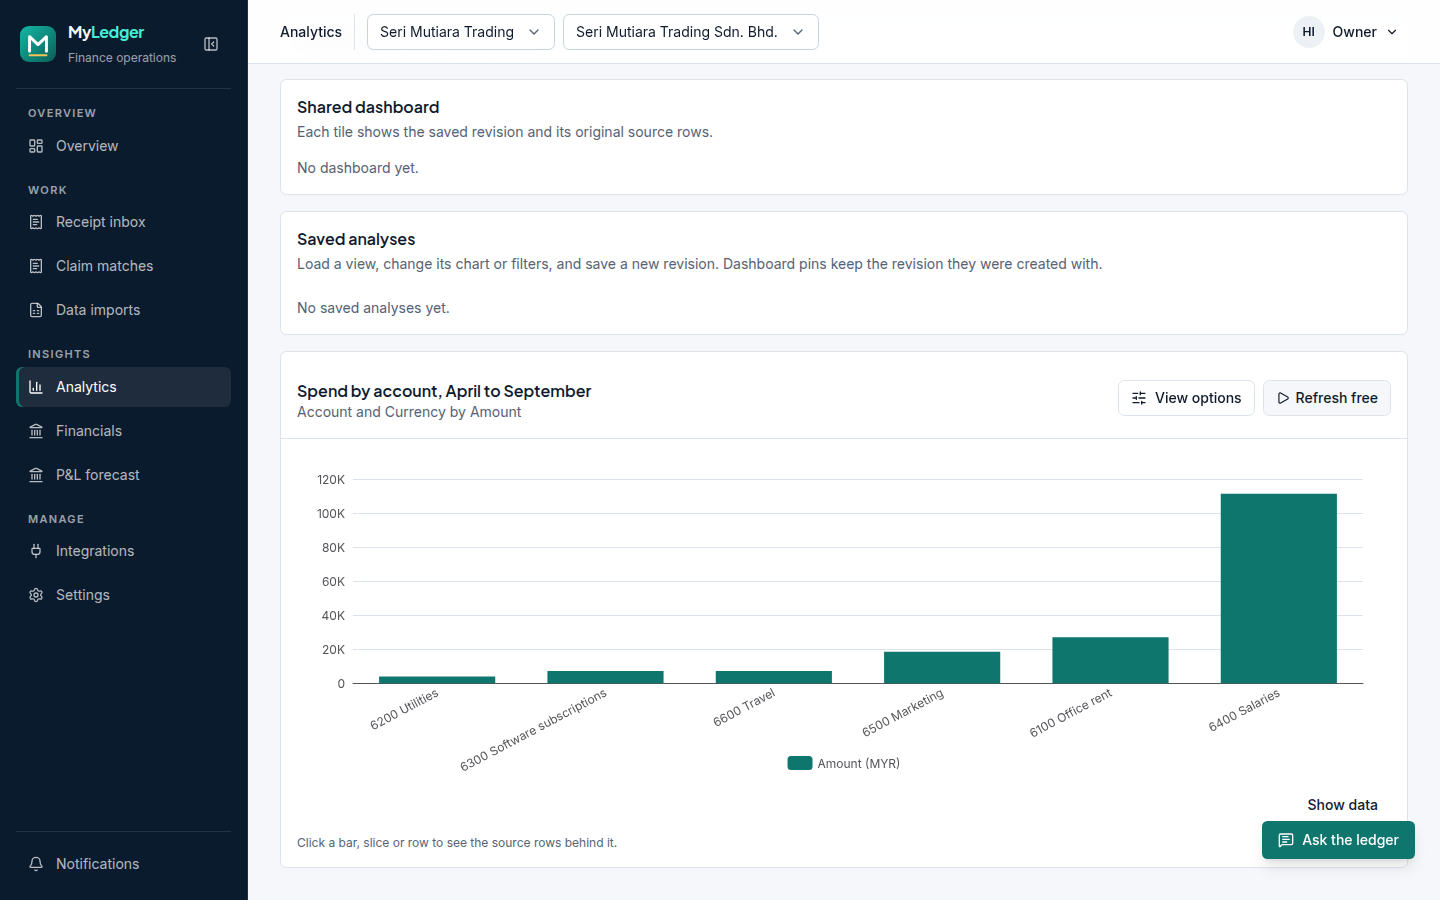
Task: Click the 6200 Utilities bar
Action: click(437, 680)
